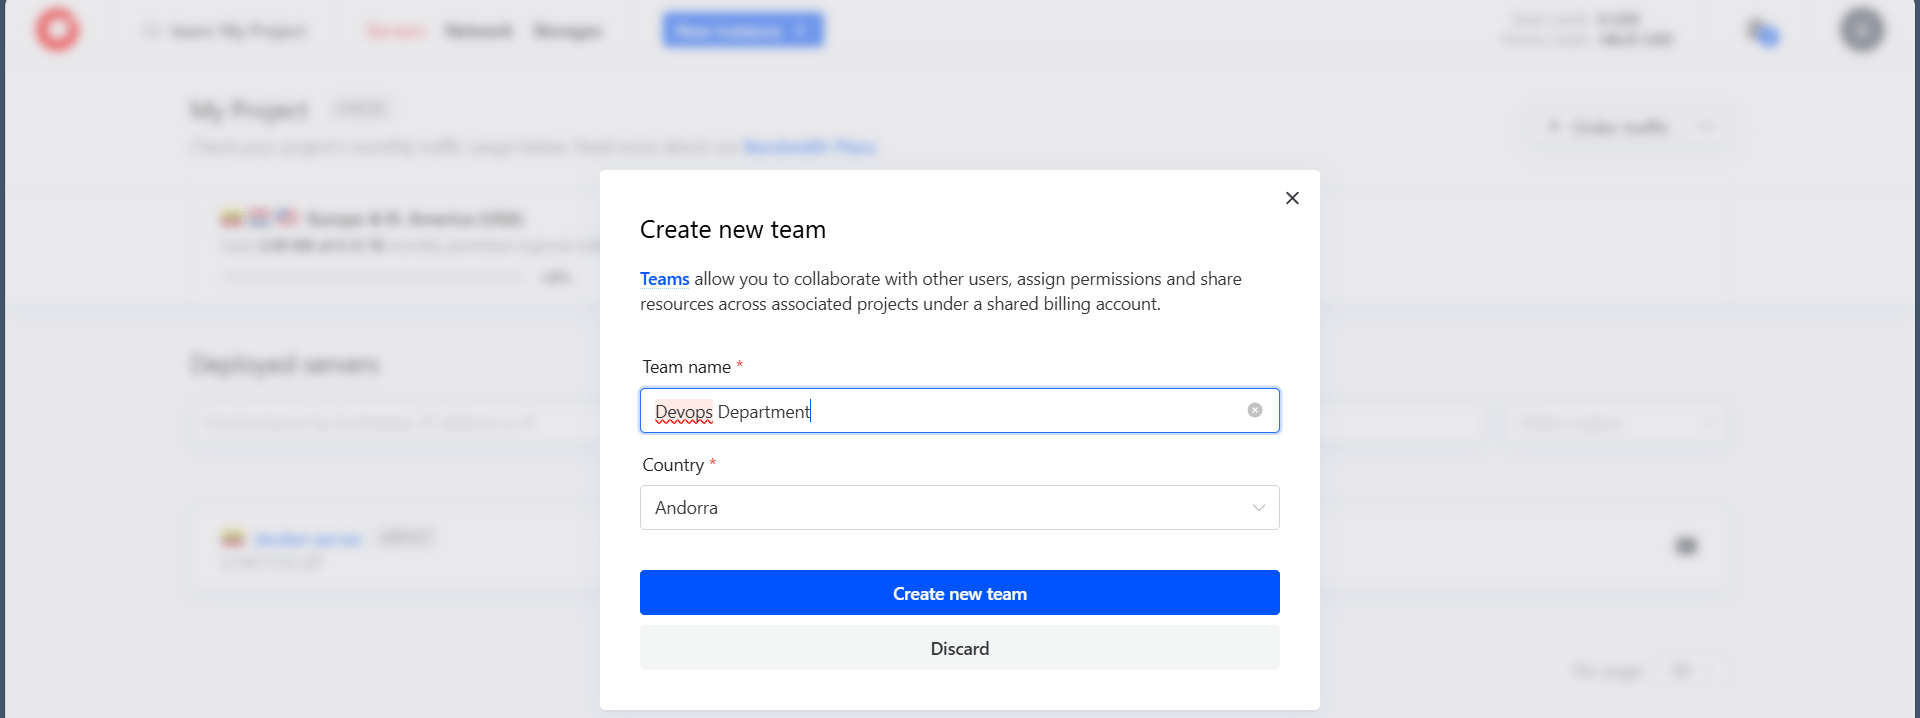Open the Per page dropdown

pos(1681,671)
